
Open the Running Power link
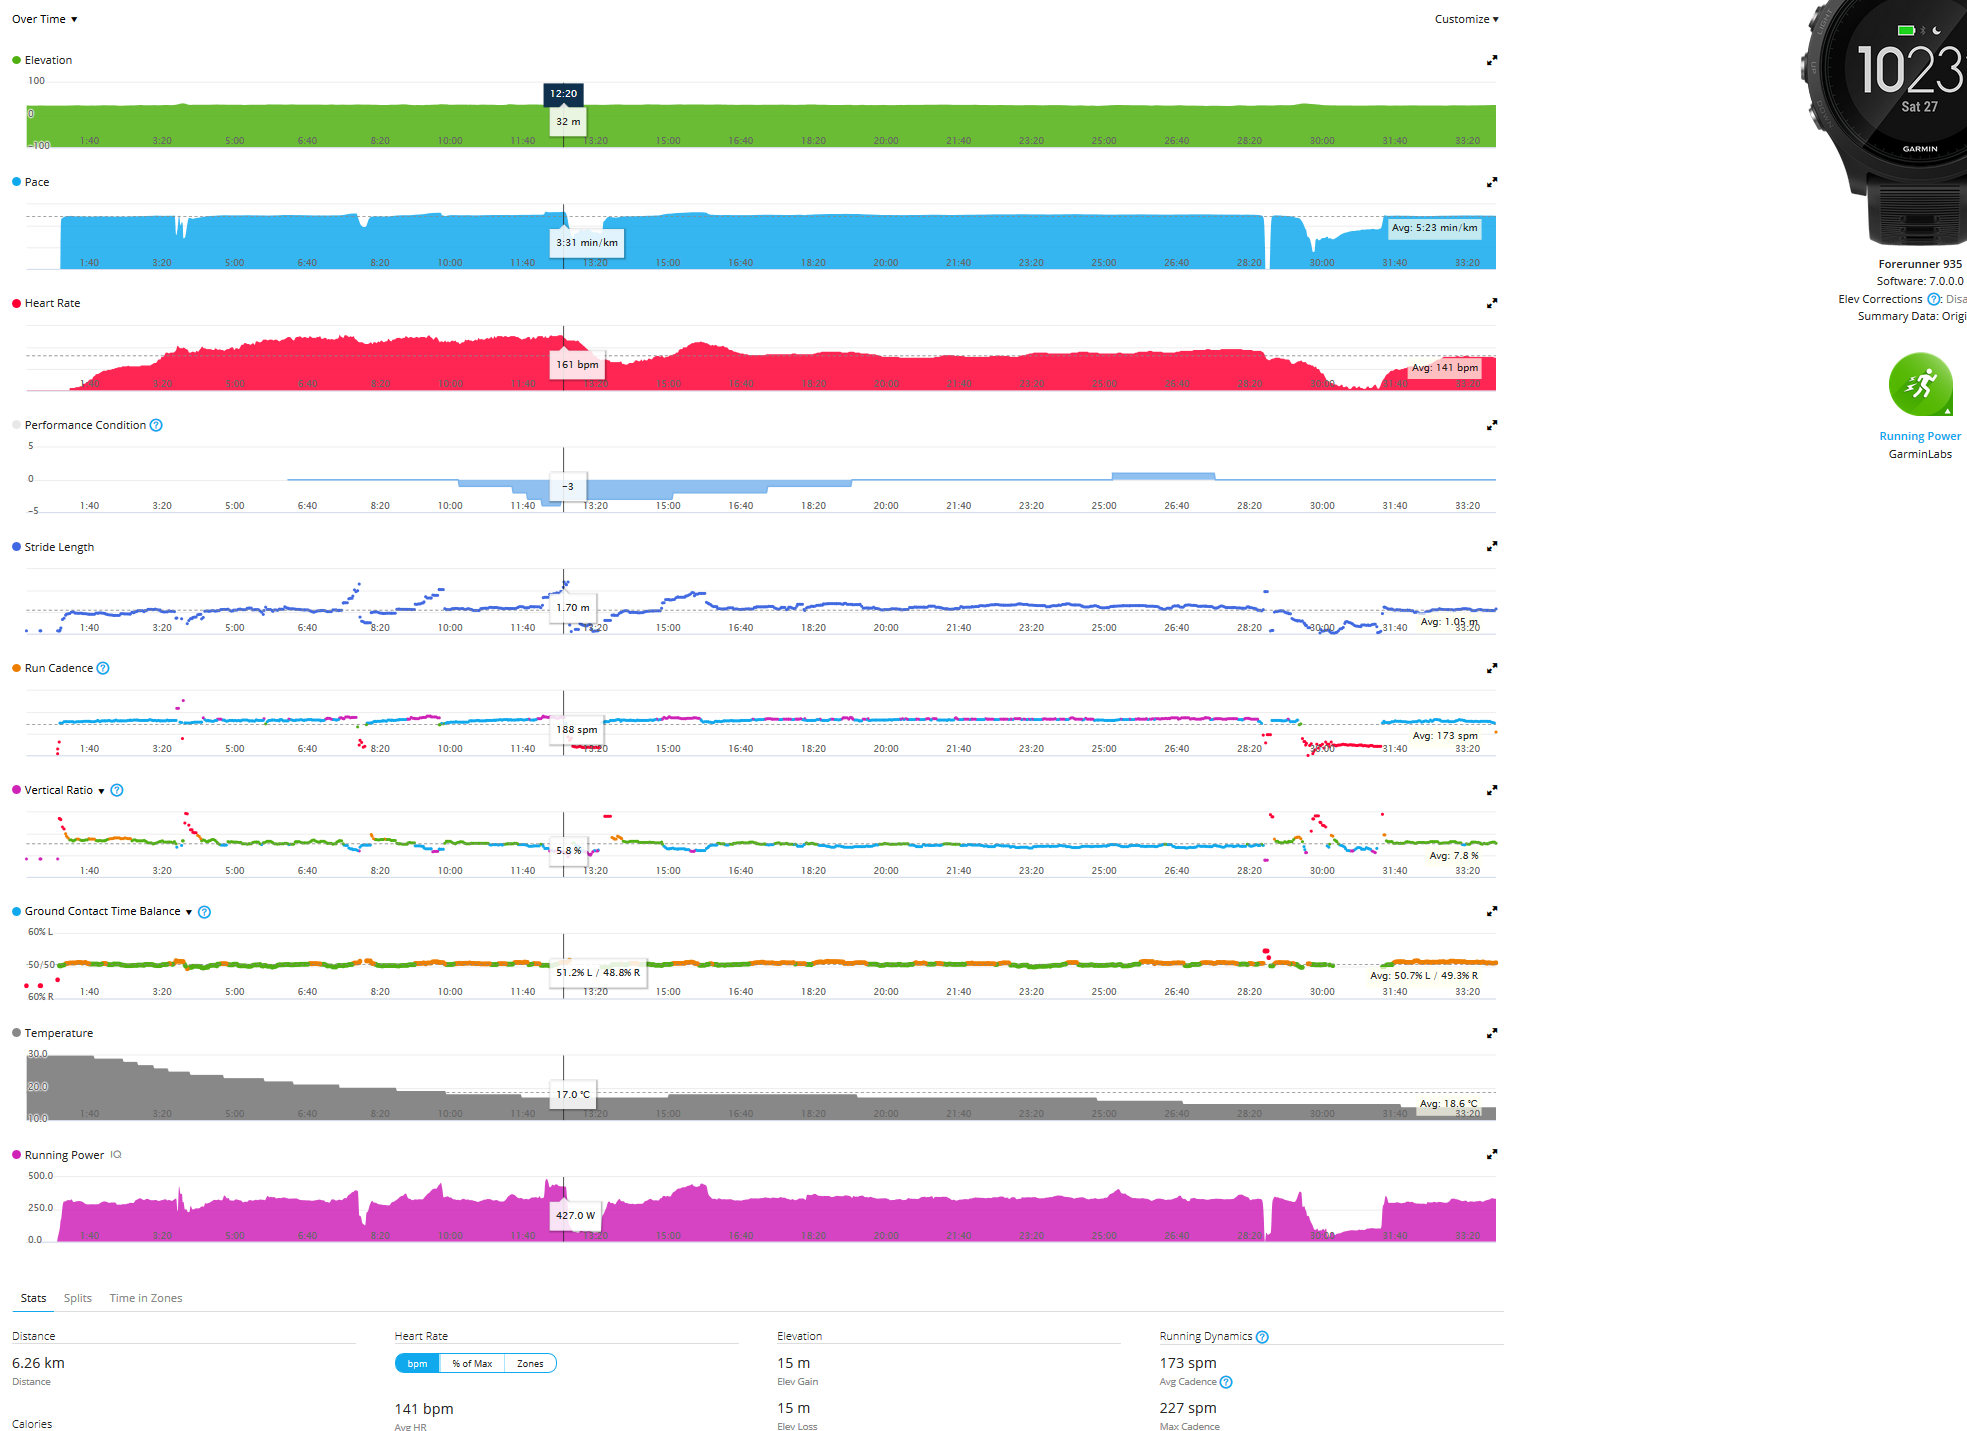click(x=1919, y=436)
